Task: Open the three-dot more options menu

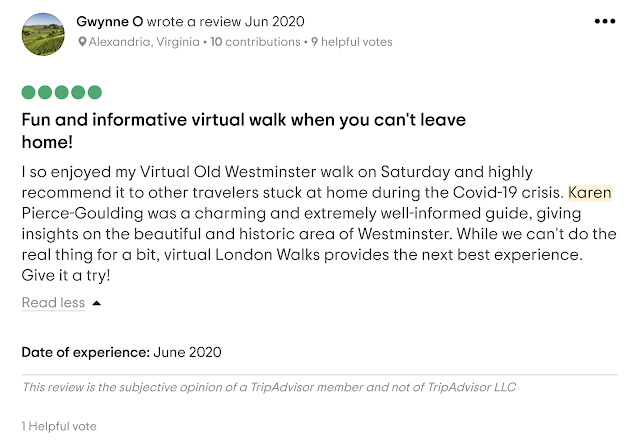Action: (x=604, y=21)
